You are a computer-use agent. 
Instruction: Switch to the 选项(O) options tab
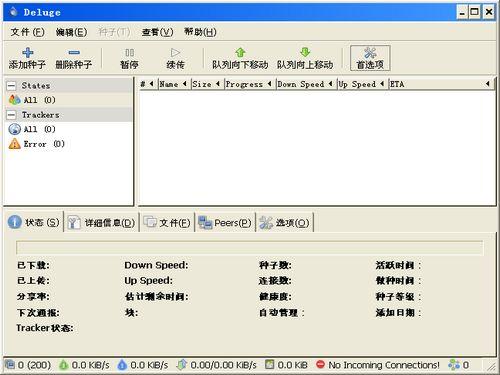(x=284, y=223)
